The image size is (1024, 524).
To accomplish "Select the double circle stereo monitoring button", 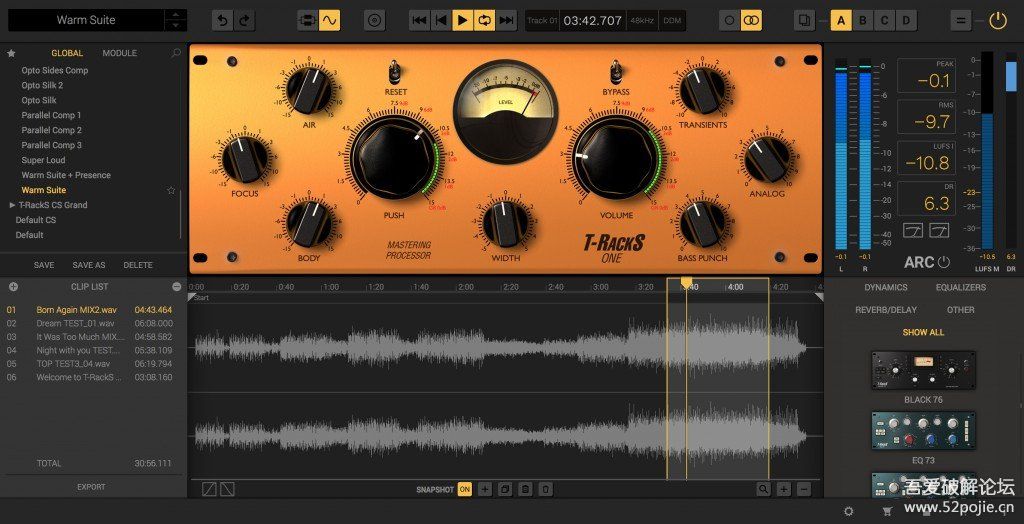I will (x=752, y=21).
